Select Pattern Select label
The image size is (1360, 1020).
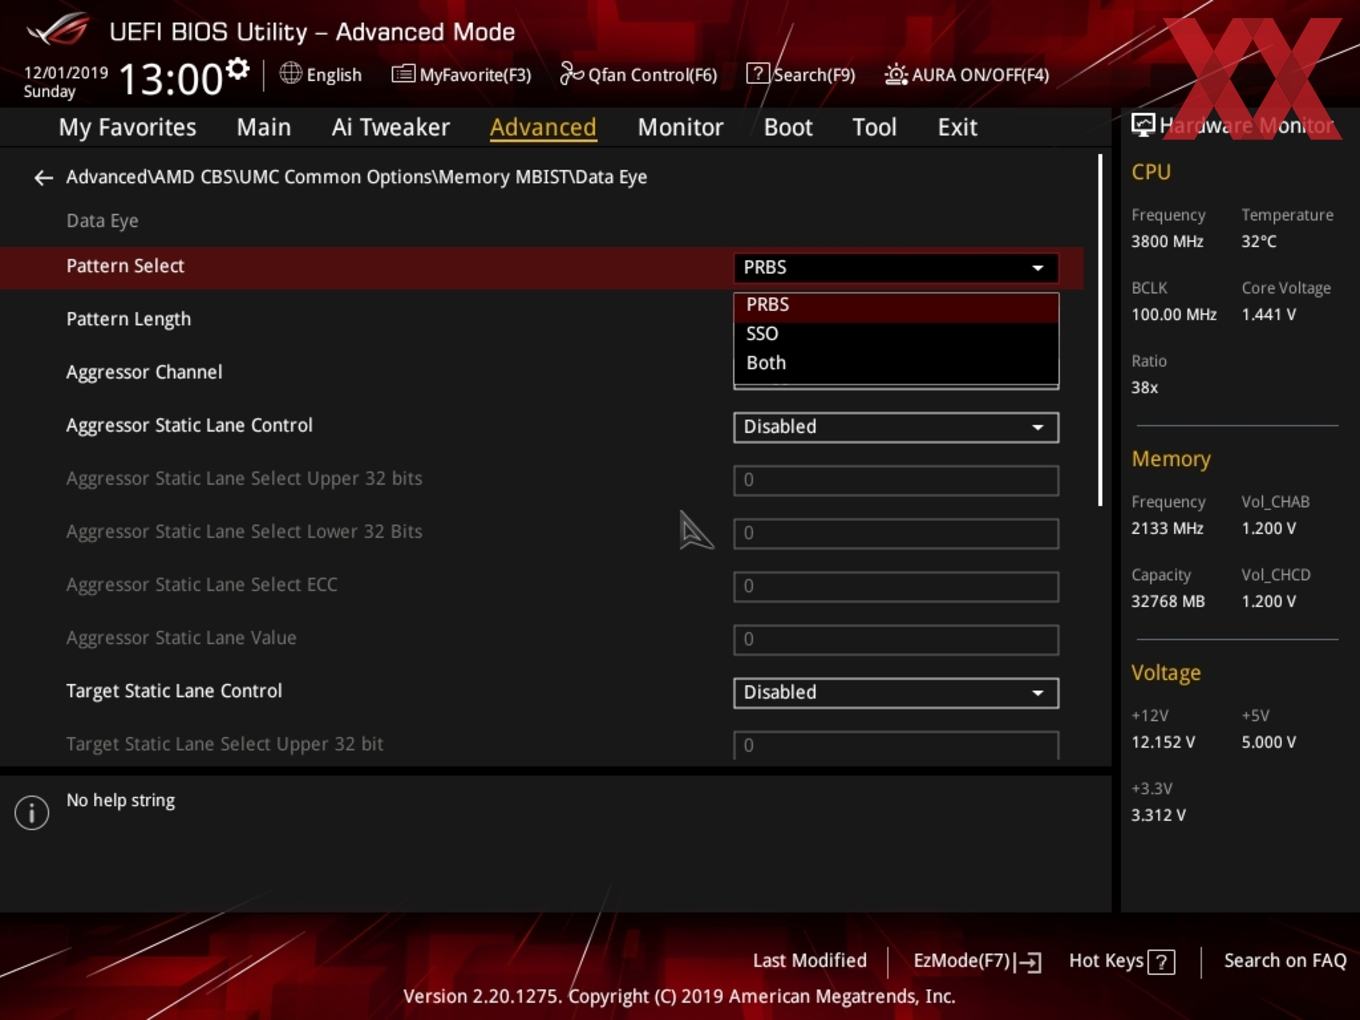(x=125, y=266)
